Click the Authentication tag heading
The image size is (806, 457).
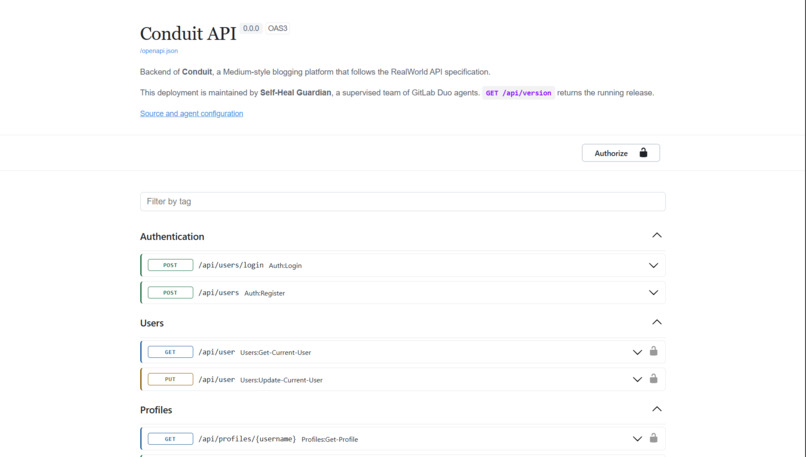(172, 236)
